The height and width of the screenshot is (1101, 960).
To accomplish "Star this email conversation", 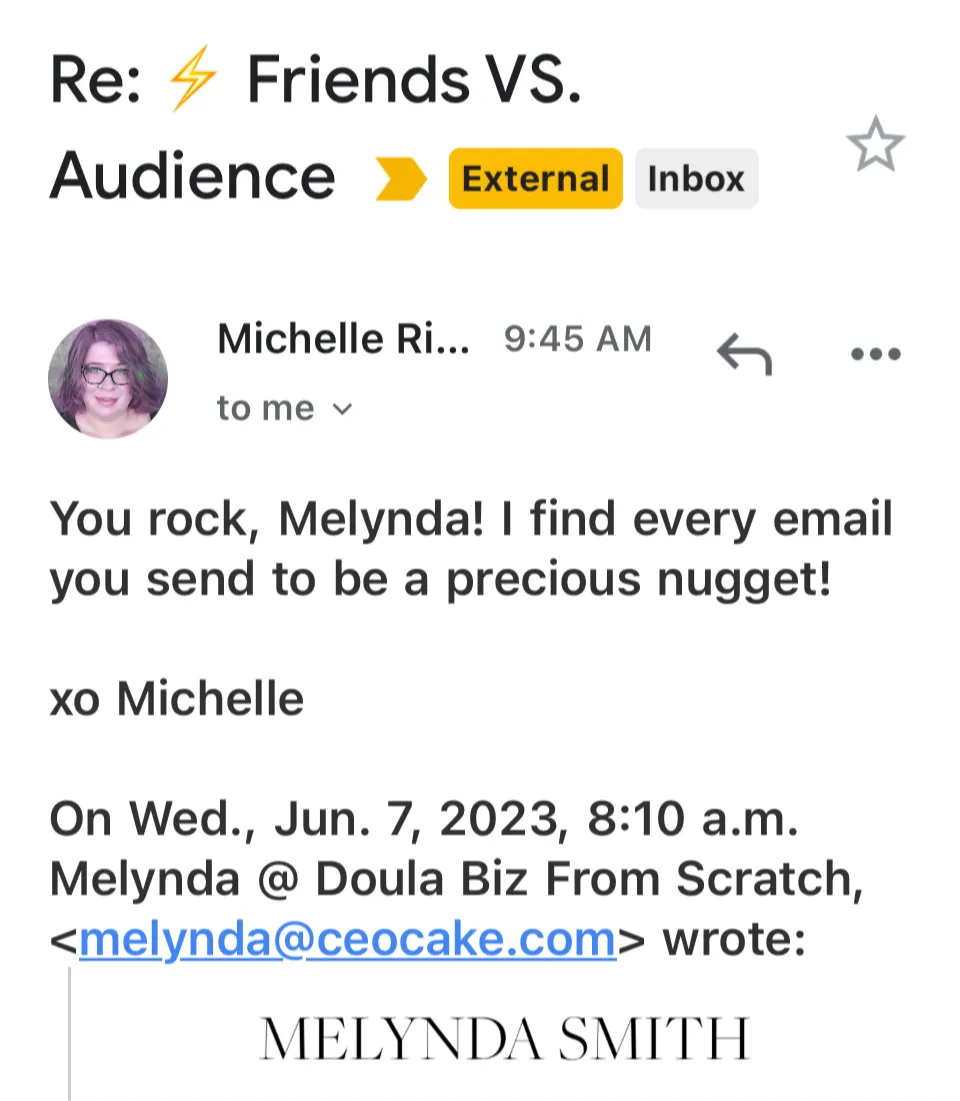I will pos(875,147).
